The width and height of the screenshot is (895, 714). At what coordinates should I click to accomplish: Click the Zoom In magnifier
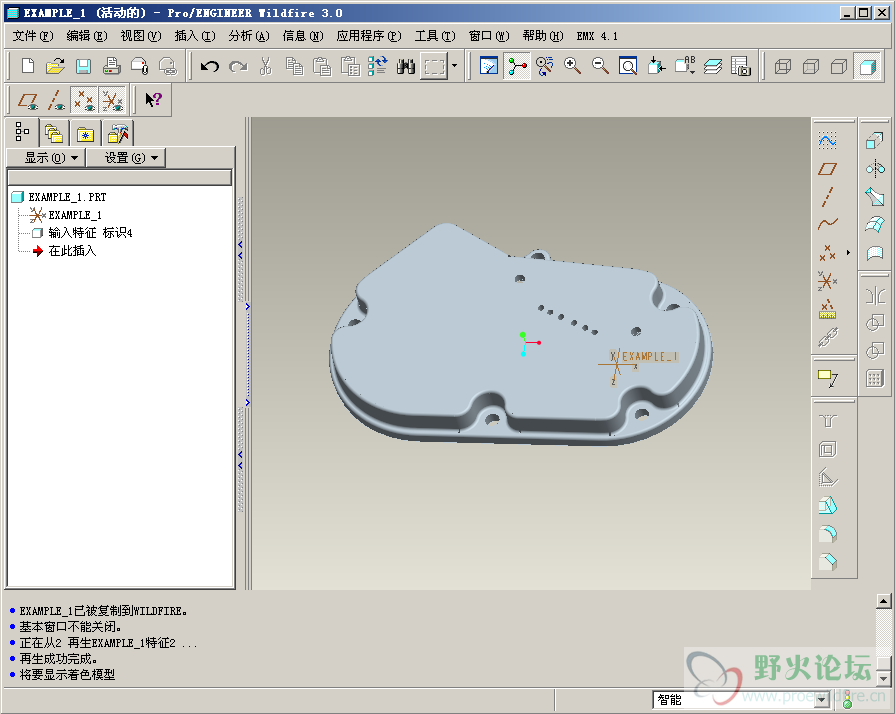572,66
